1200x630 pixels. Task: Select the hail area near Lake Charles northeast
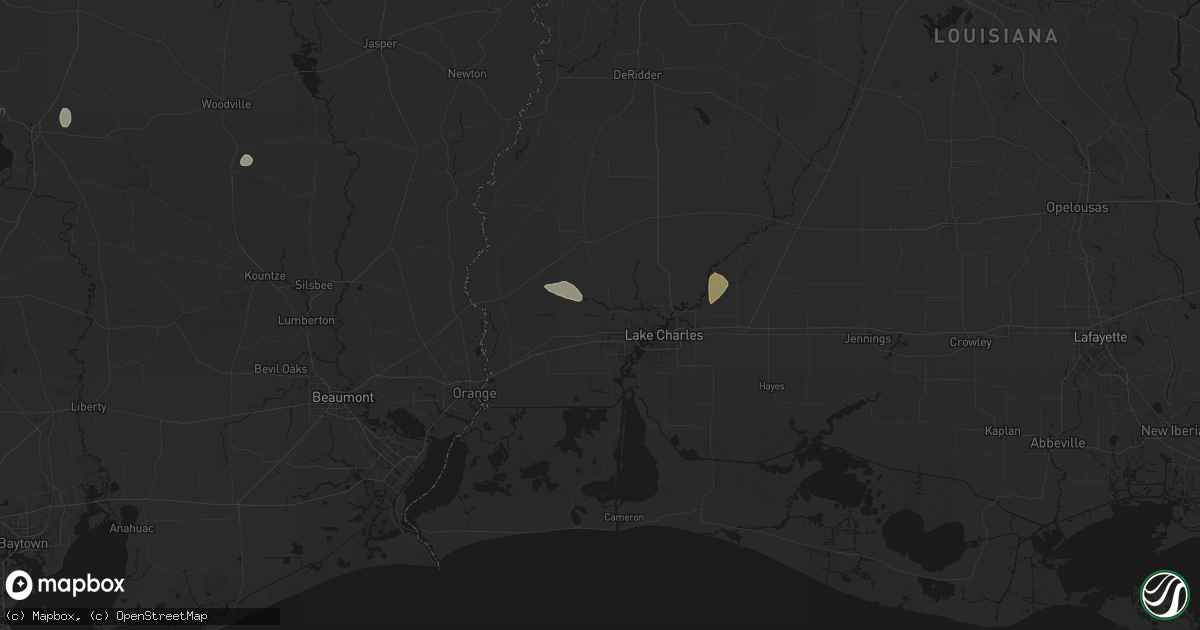pos(717,288)
